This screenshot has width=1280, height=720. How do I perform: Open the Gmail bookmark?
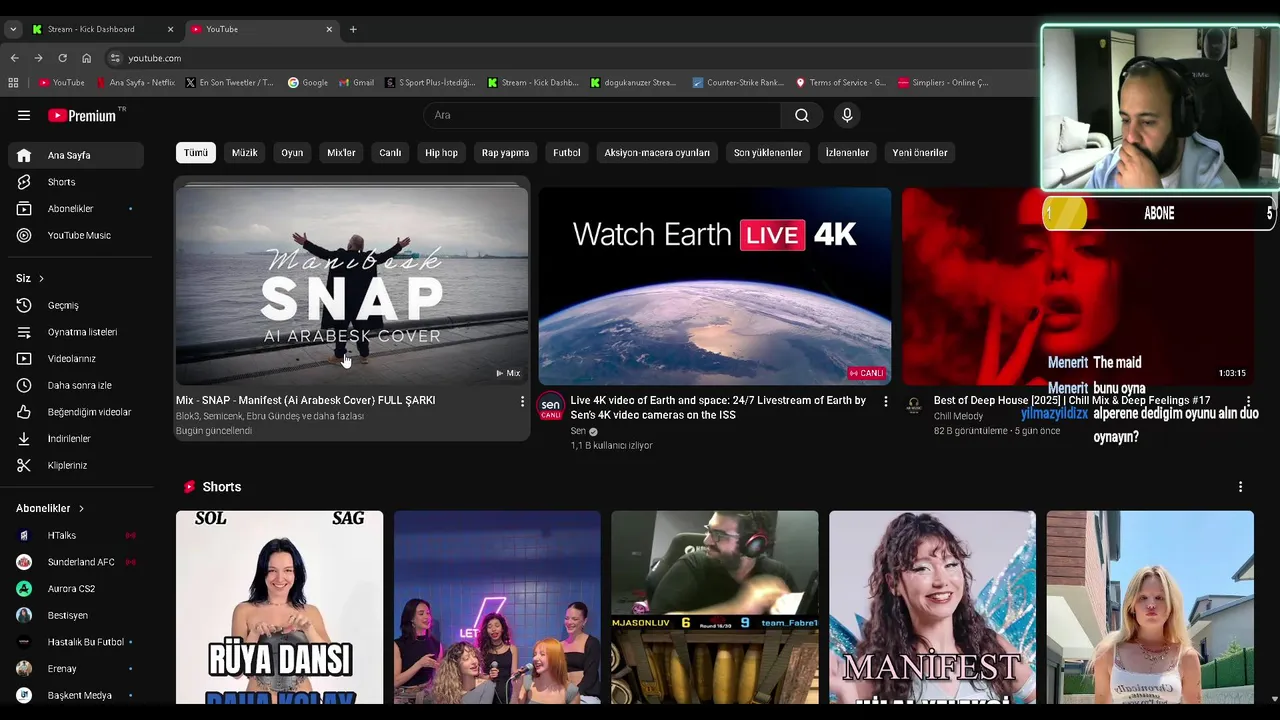point(357,83)
